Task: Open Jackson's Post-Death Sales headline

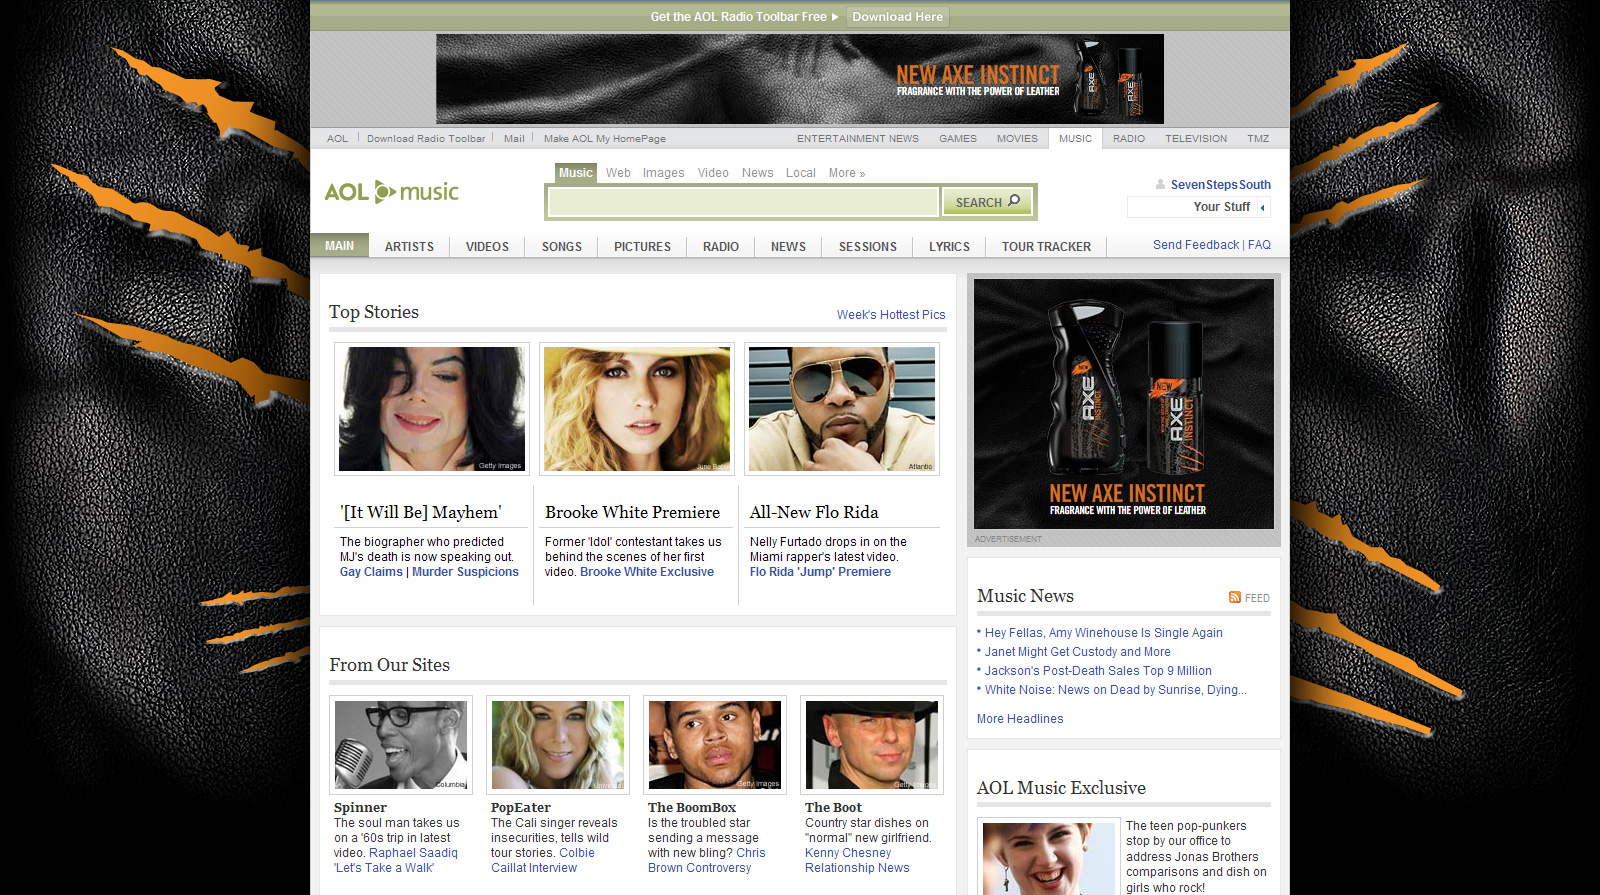Action: pos(1098,671)
